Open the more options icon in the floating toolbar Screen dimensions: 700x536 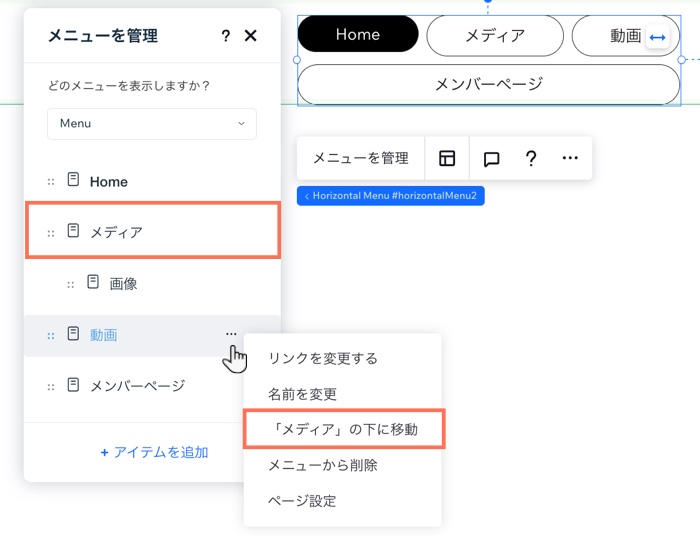pyautogui.click(x=570, y=158)
